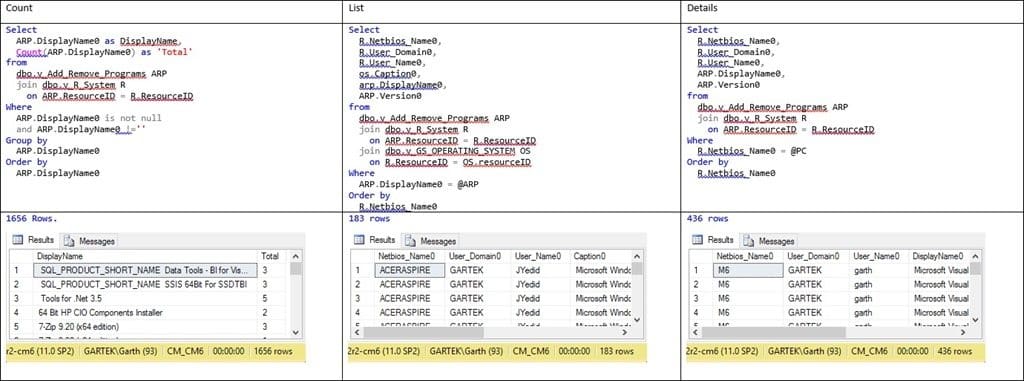Click Details horizontal scrollbar thumb

tap(774, 332)
